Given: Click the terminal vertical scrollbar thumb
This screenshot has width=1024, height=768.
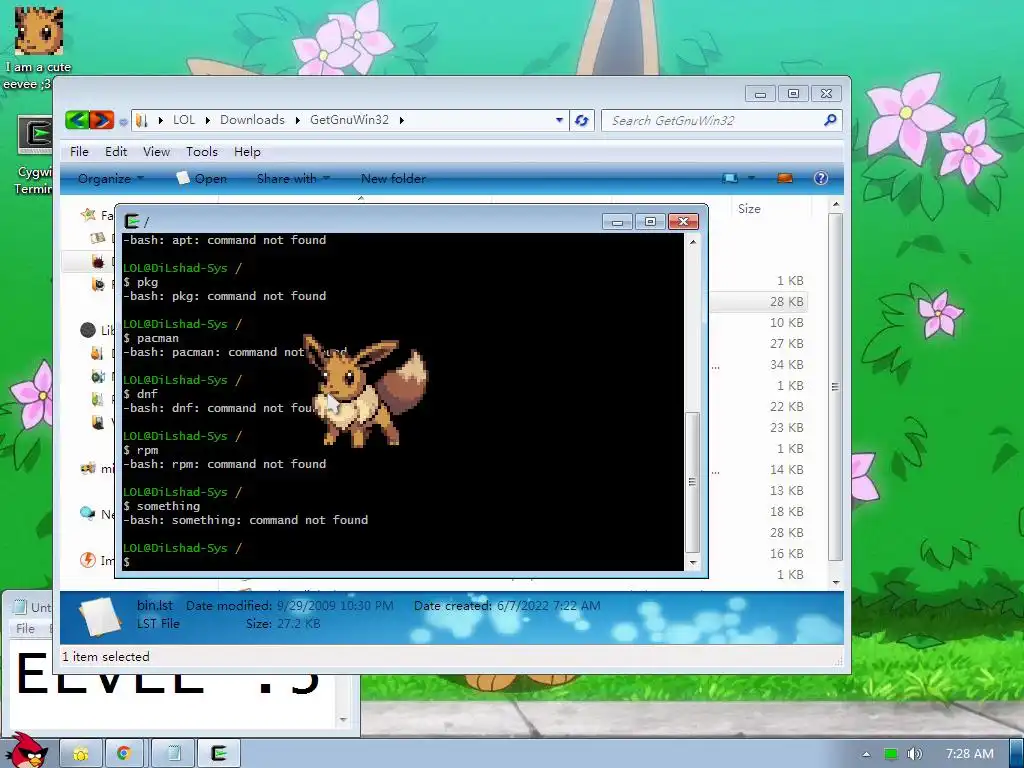Looking at the screenshot, I should (x=693, y=482).
